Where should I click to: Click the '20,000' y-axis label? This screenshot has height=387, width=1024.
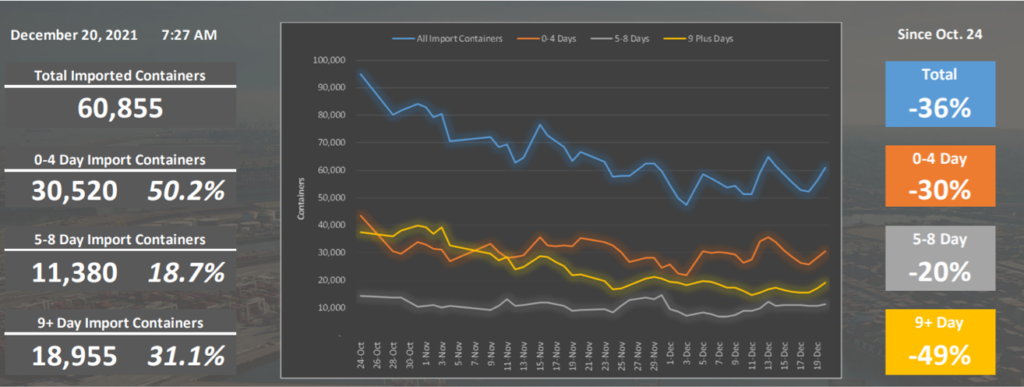point(332,280)
